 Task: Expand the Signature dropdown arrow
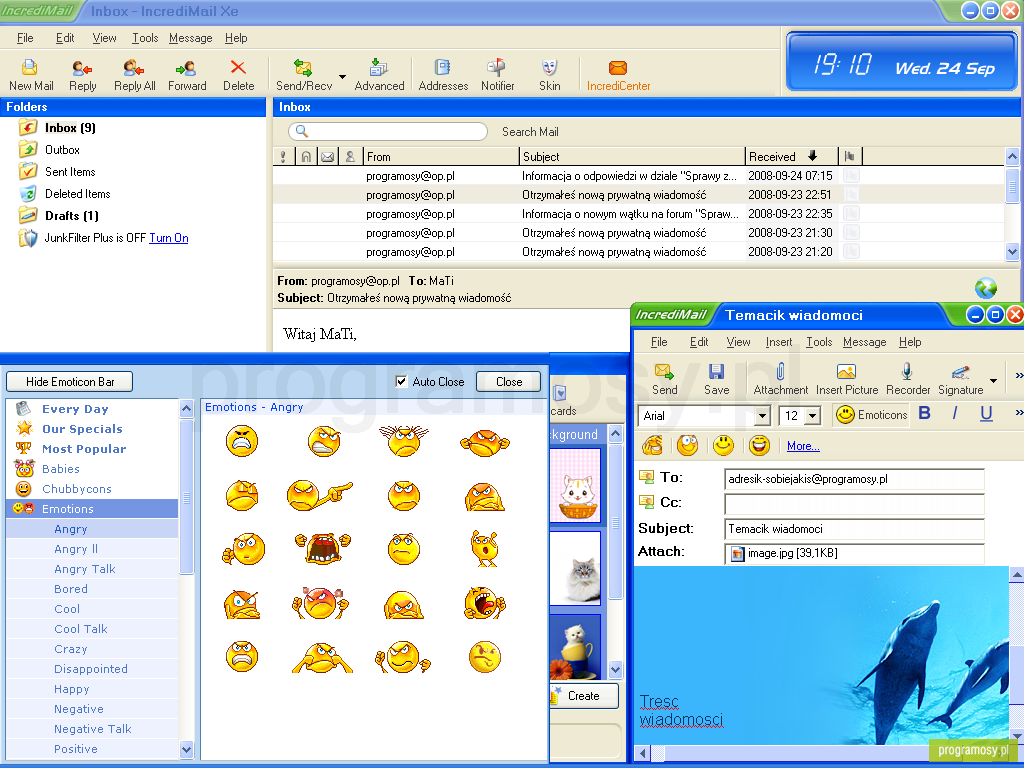tap(993, 381)
